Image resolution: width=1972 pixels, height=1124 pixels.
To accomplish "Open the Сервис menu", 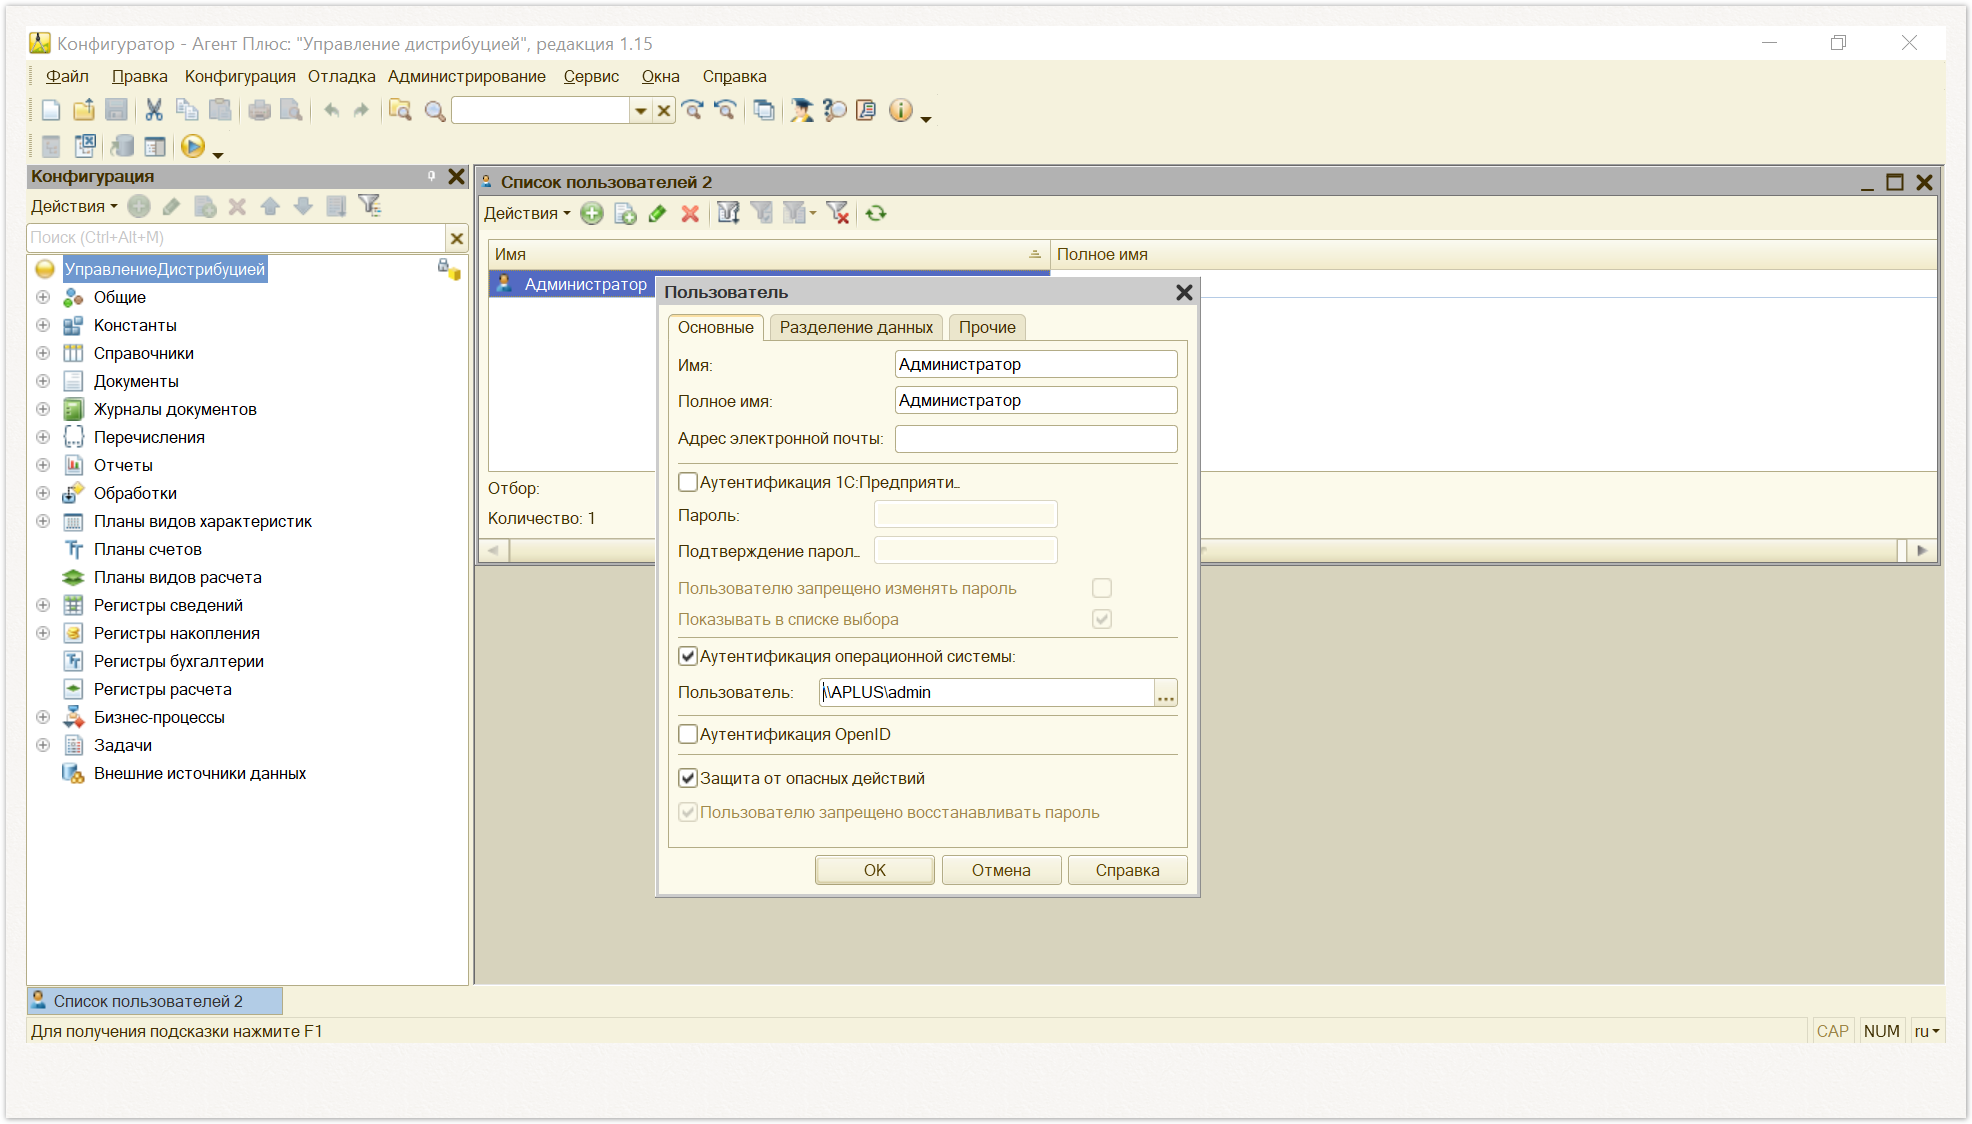I will [591, 77].
